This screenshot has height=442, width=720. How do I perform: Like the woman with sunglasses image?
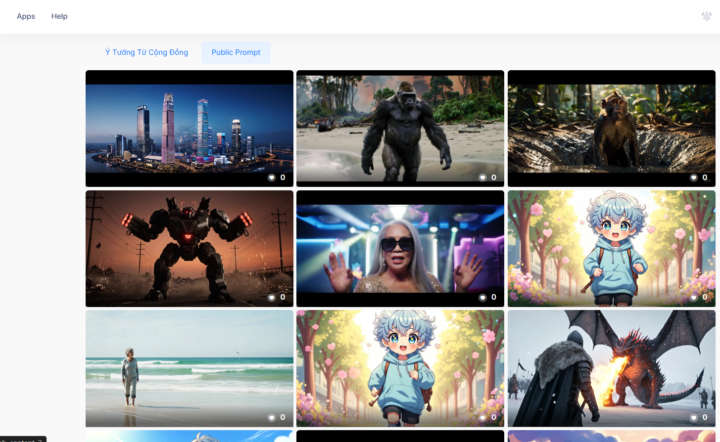[482, 297]
